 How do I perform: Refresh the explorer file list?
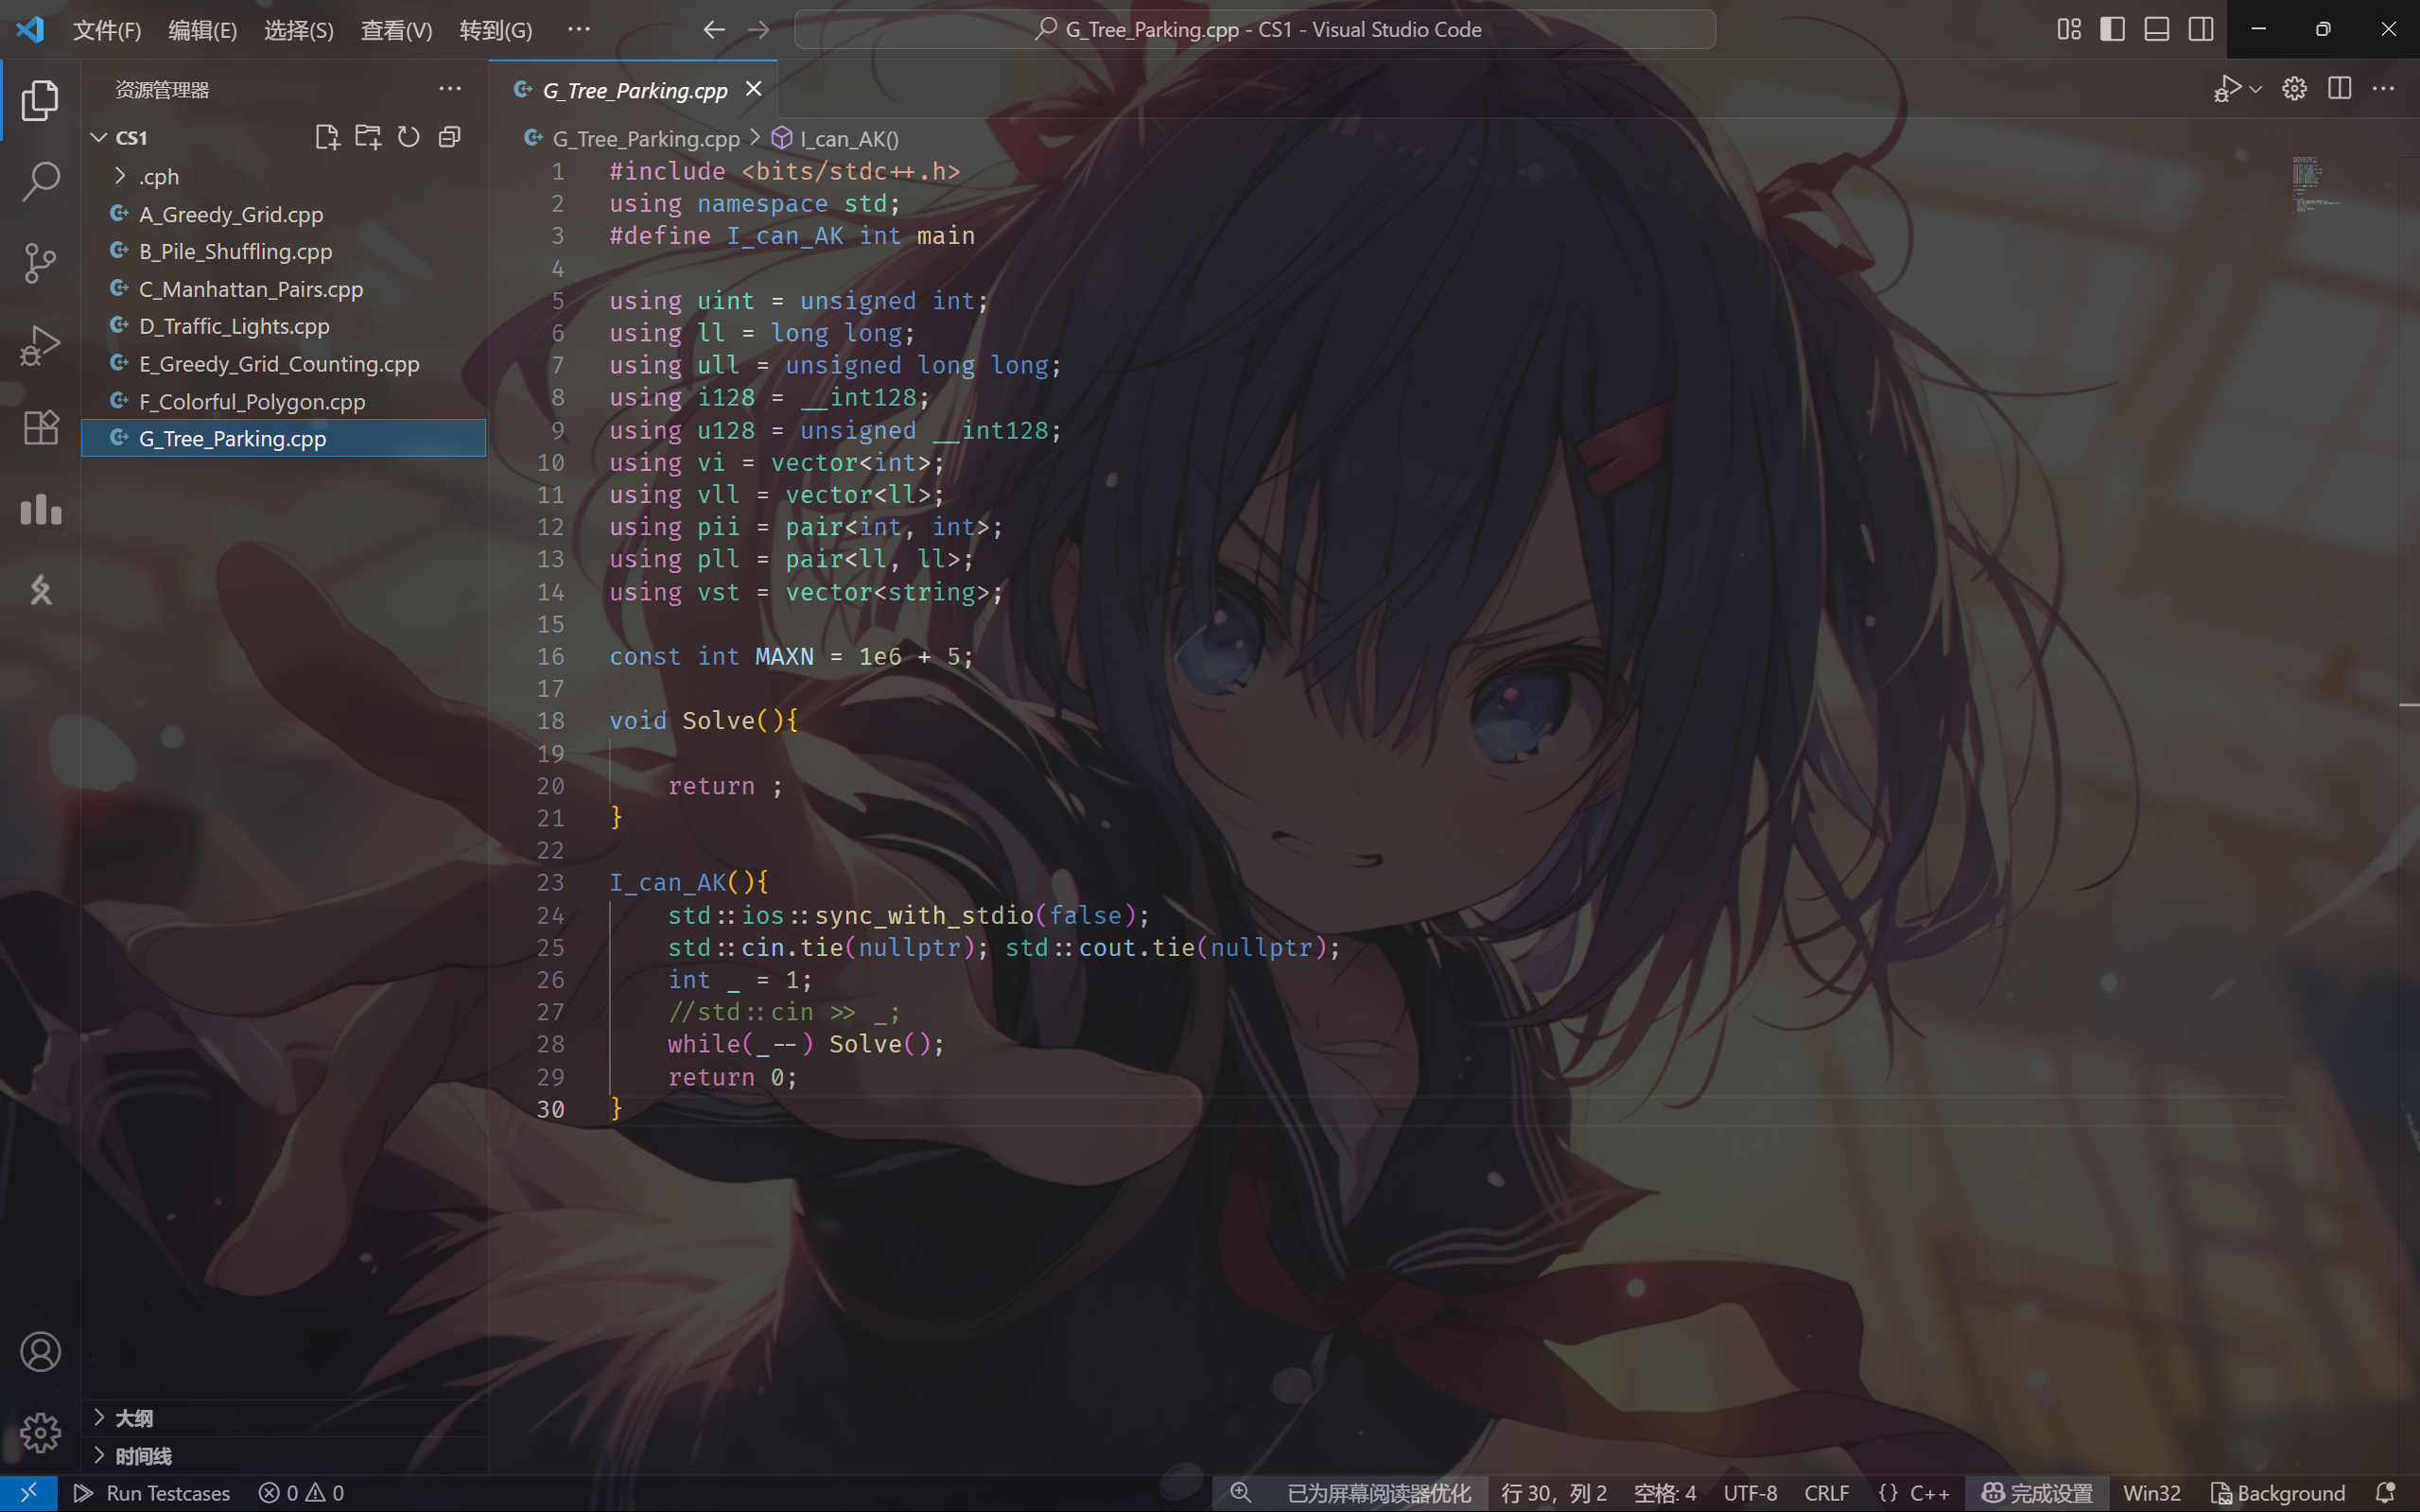[408, 137]
